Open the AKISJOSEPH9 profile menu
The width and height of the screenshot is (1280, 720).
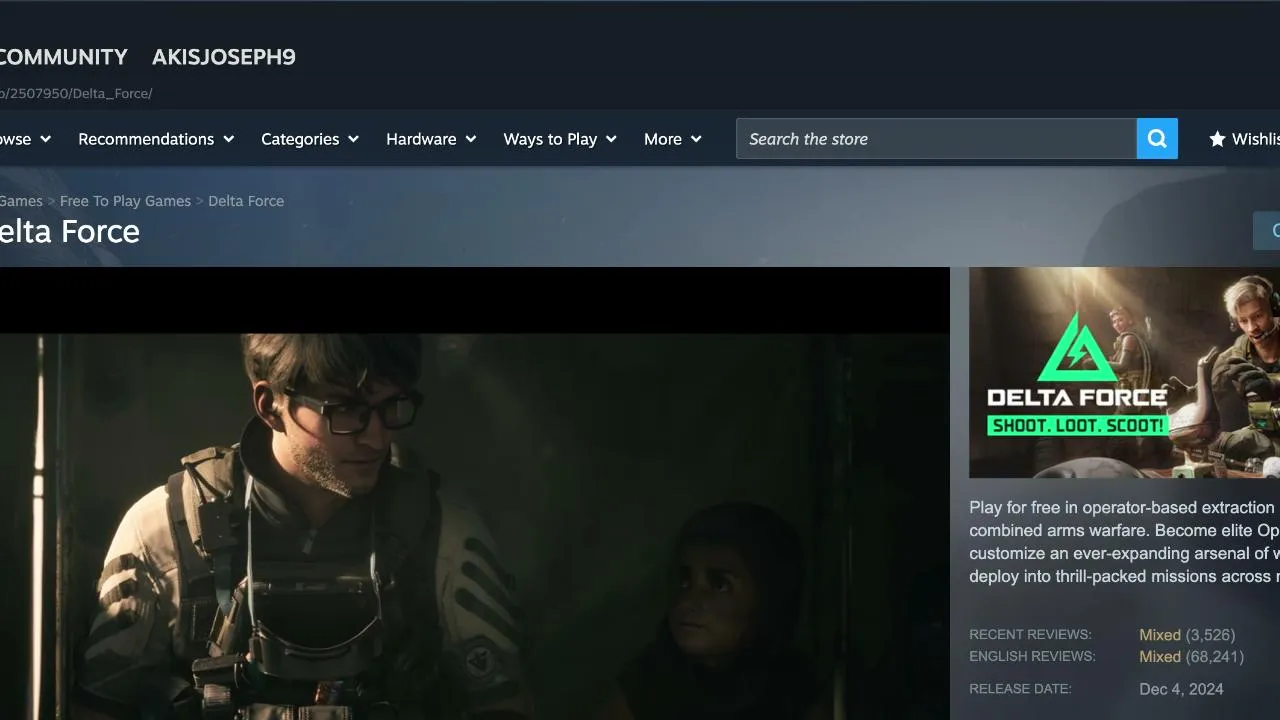coord(224,57)
